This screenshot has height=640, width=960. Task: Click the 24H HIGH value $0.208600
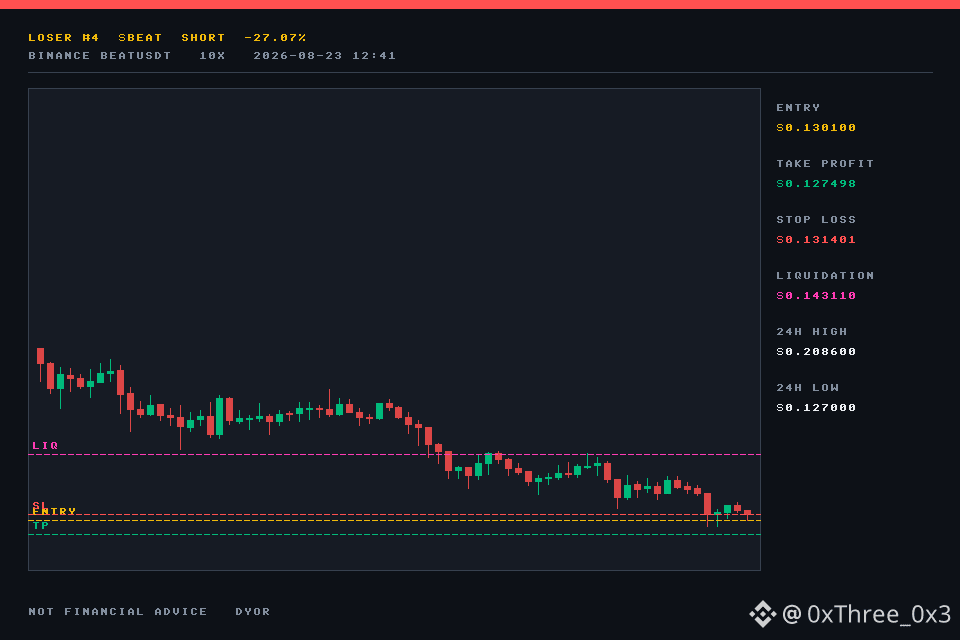click(816, 352)
